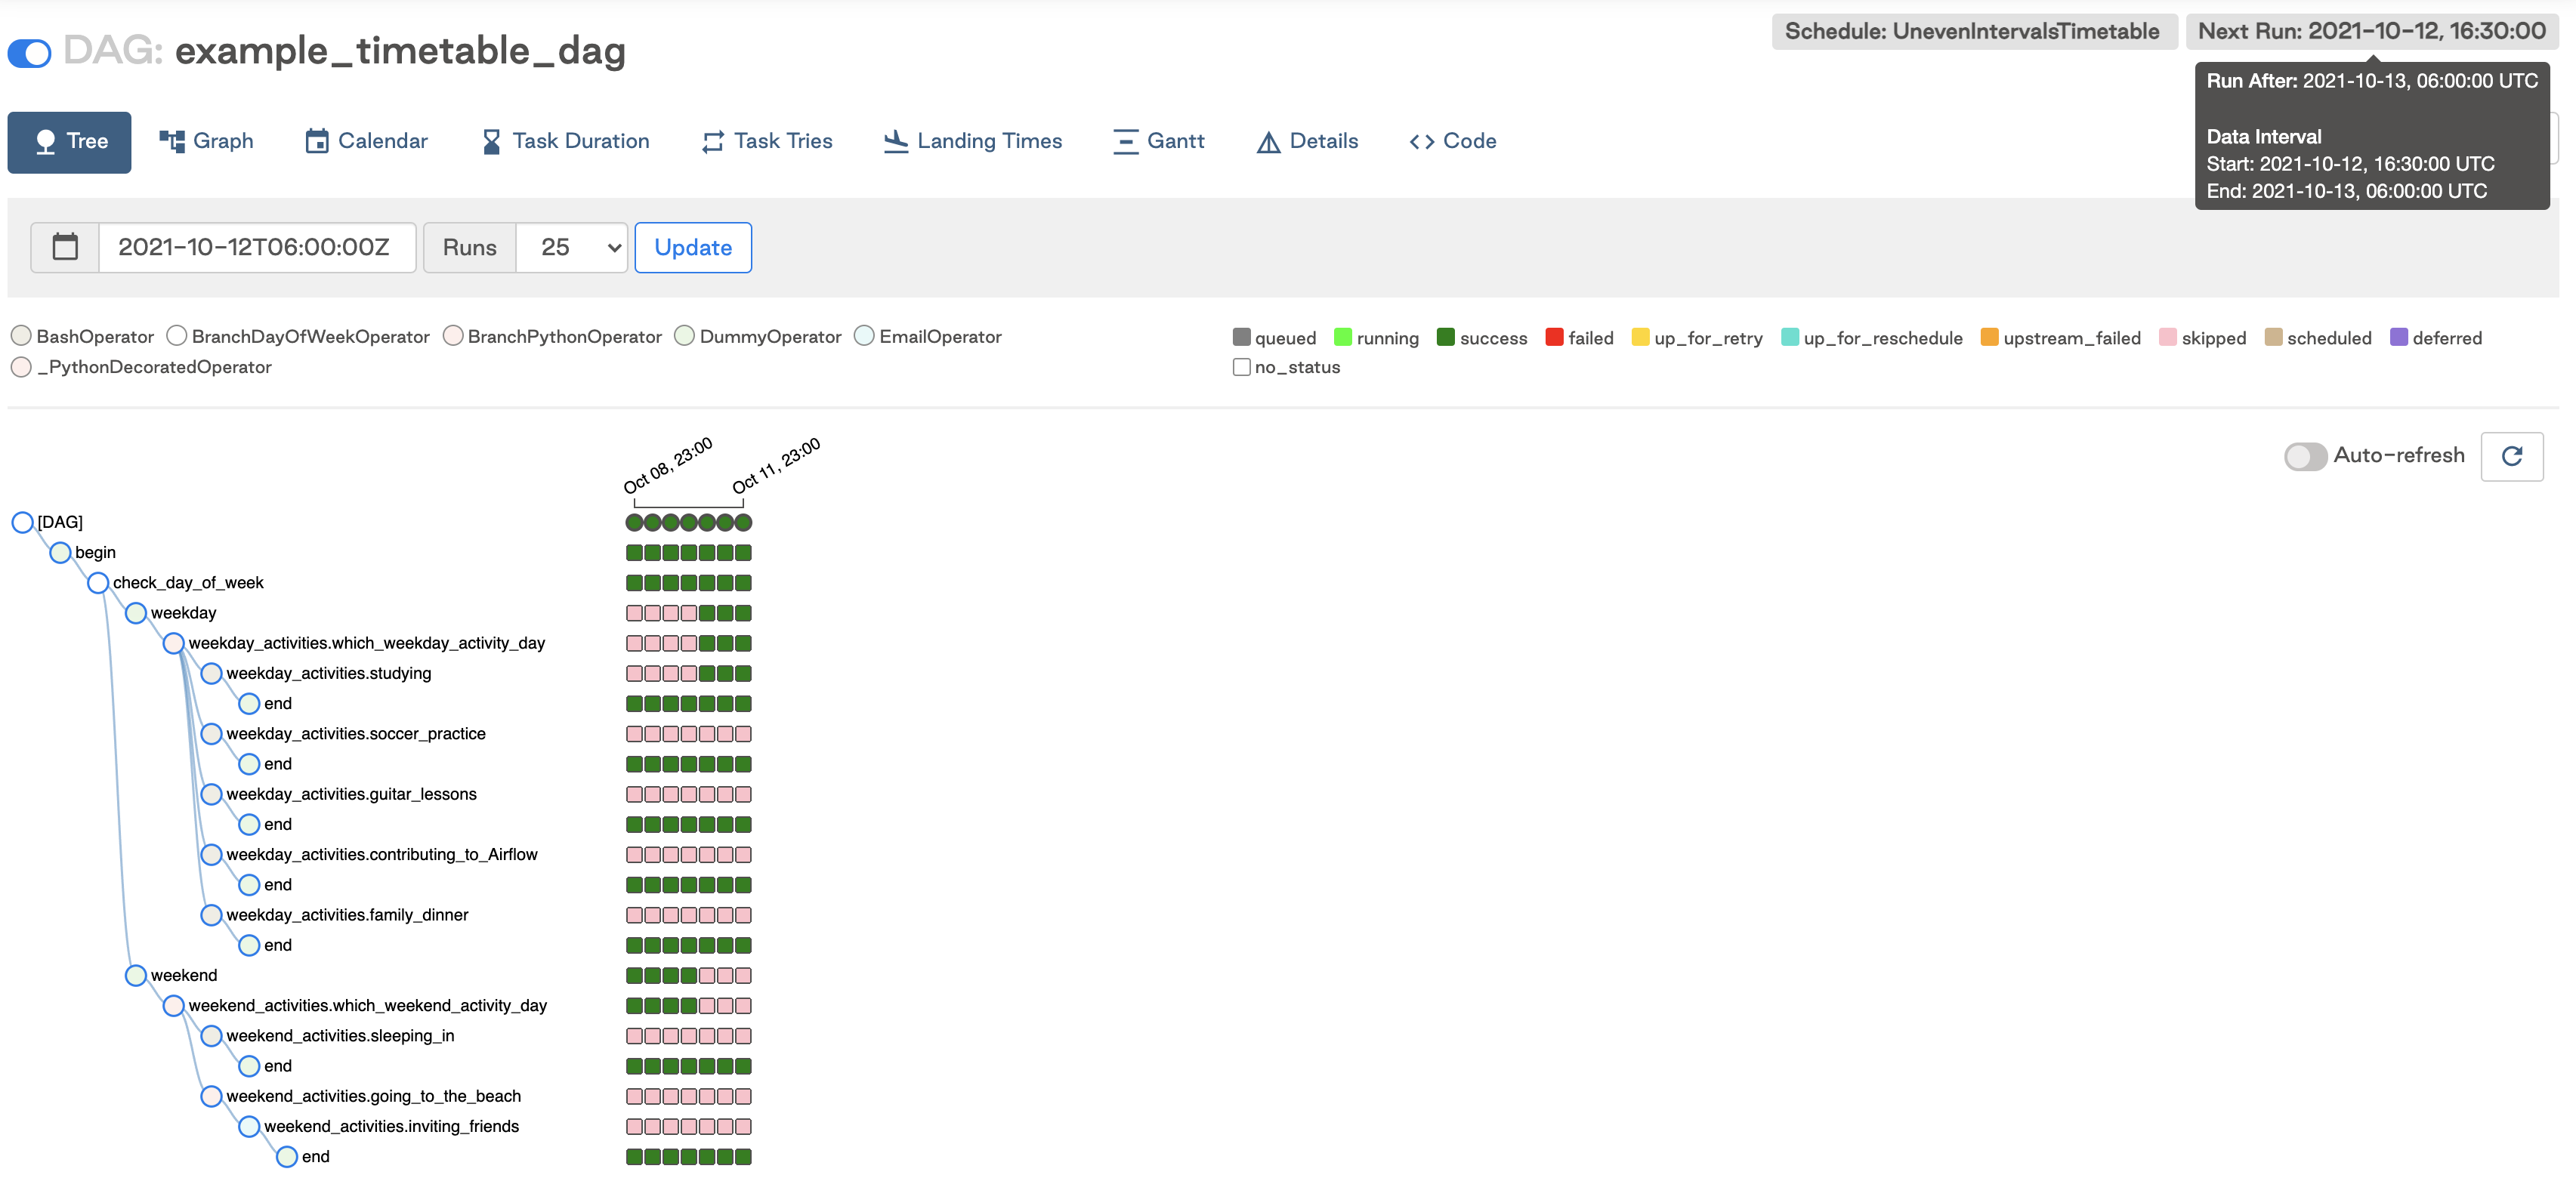Switch to the Task Tries tab
2576x1178 pixels.
(x=767, y=141)
